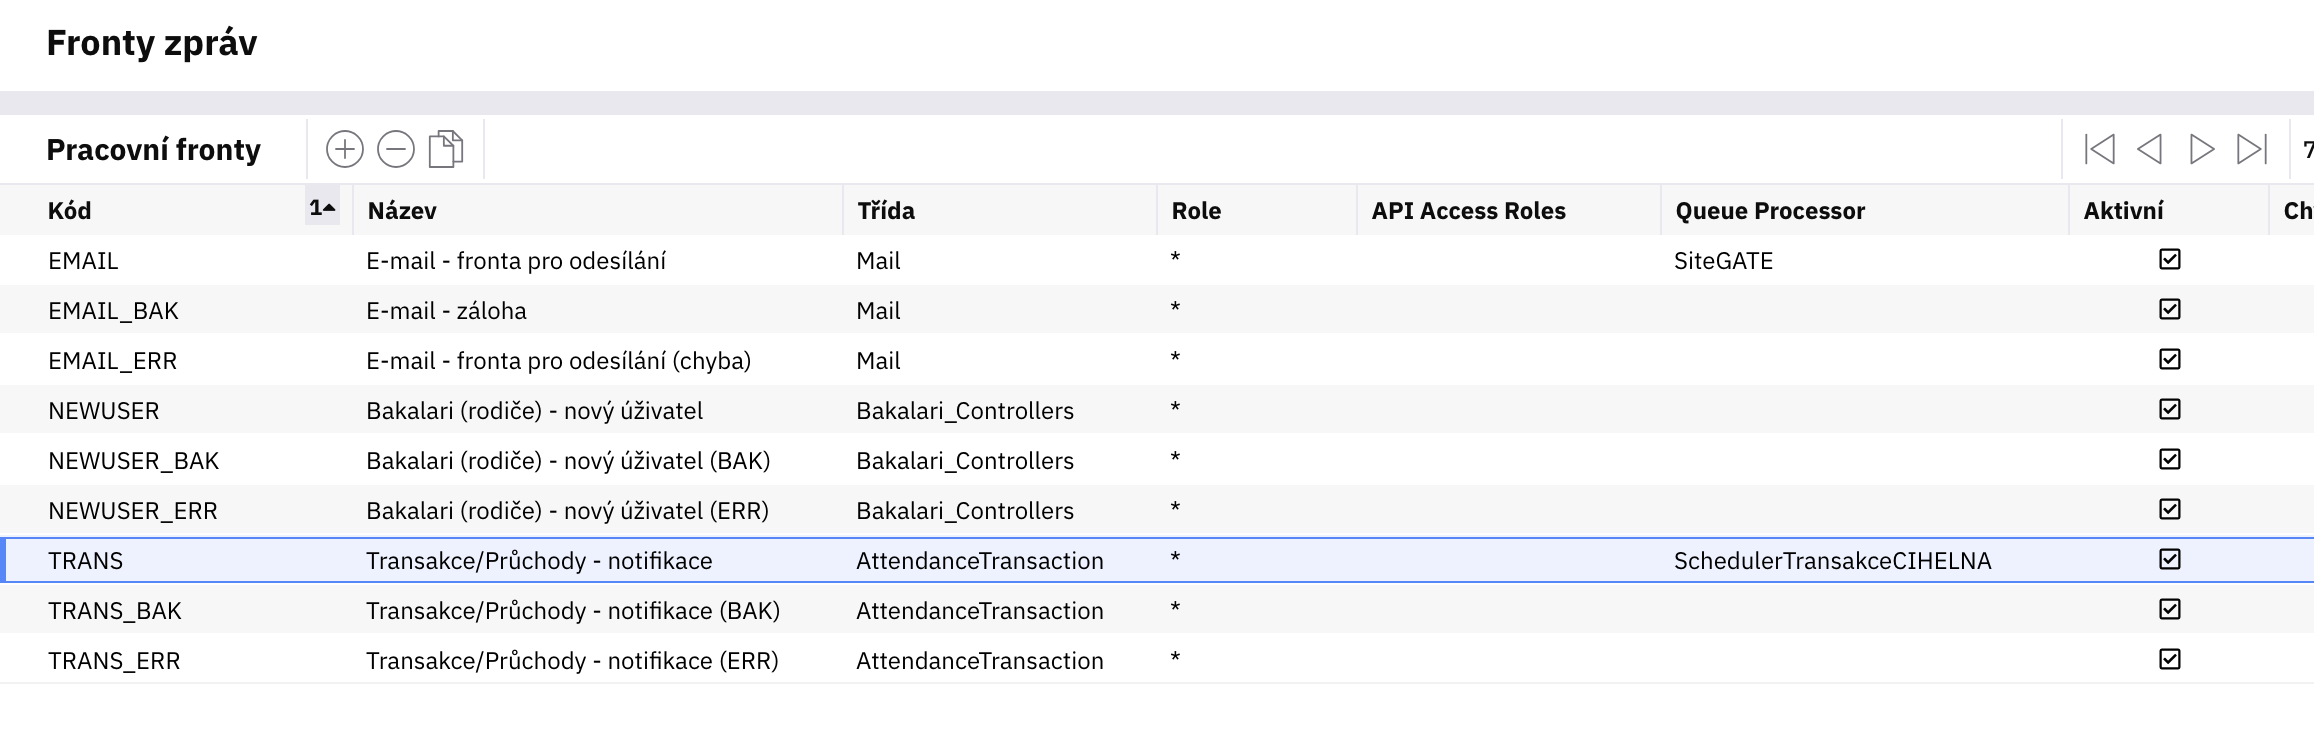Viewport: 2314px width, 744px height.
Task: Uncheck Aktivní for the EMAIL queue
Action: click(x=2169, y=260)
